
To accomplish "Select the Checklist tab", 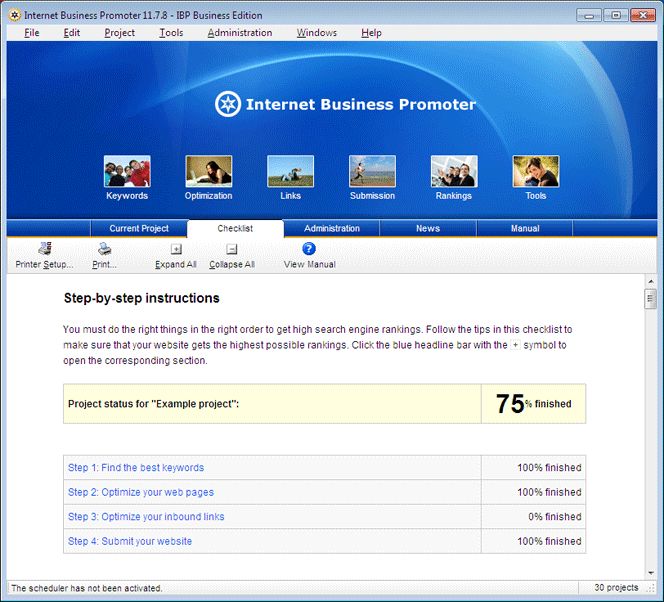I will pyautogui.click(x=235, y=228).
